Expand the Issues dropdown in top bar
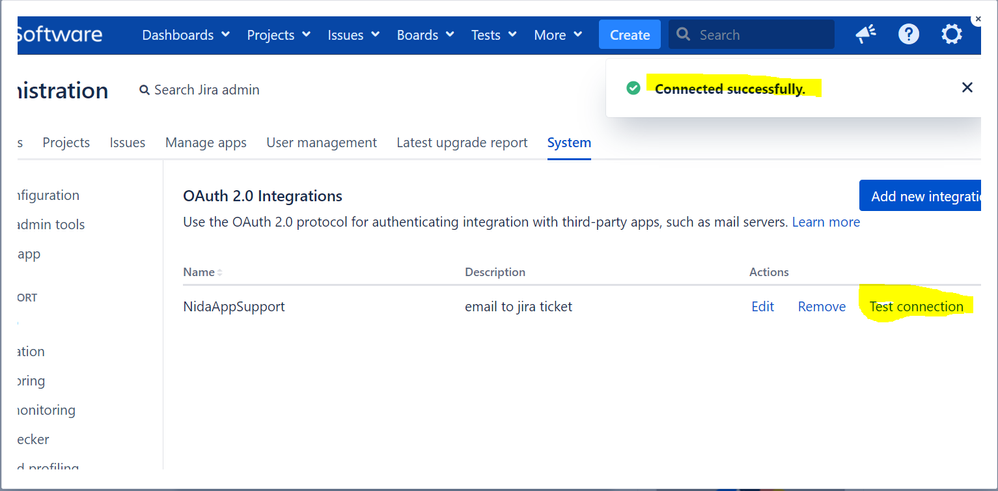This screenshot has height=491, width=998. [x=353, y=34]
